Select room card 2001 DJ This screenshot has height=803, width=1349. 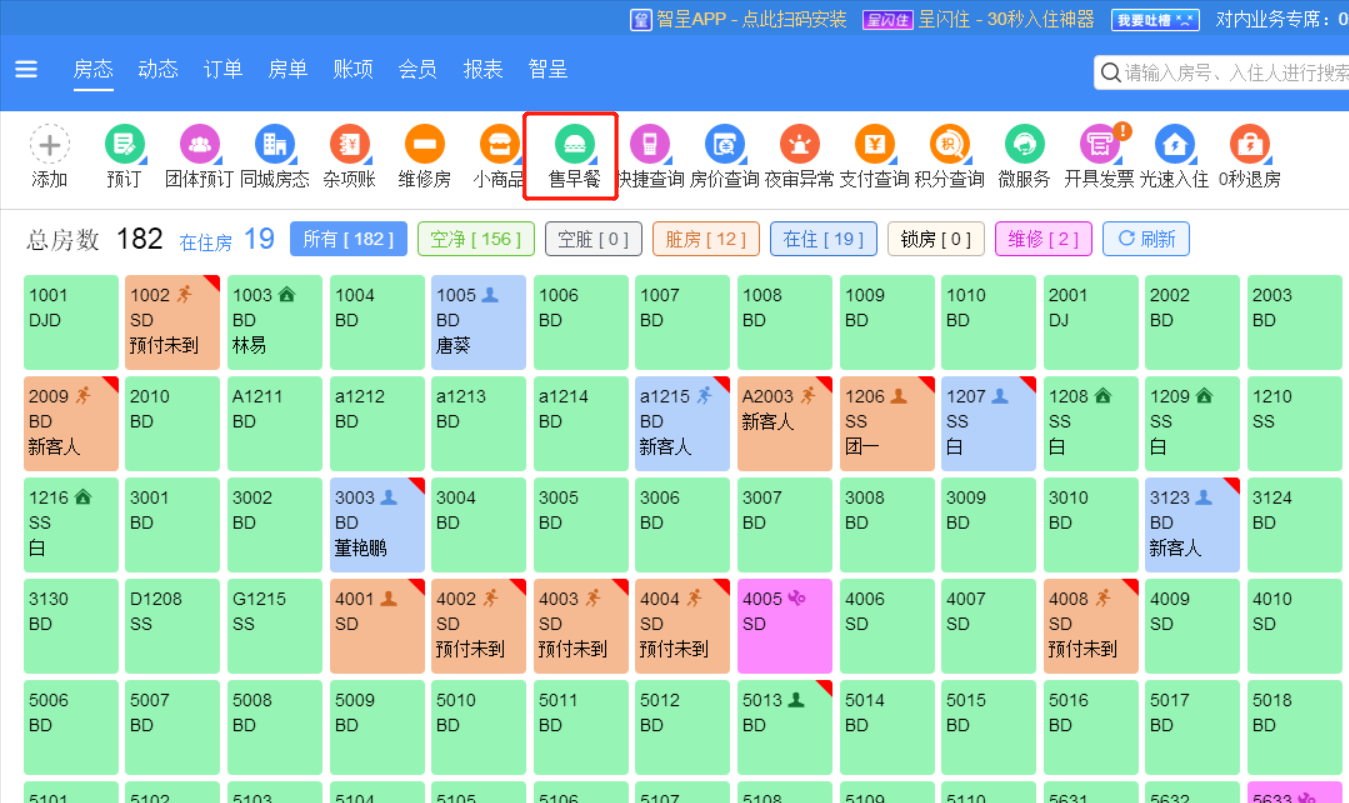point(1090,323)
